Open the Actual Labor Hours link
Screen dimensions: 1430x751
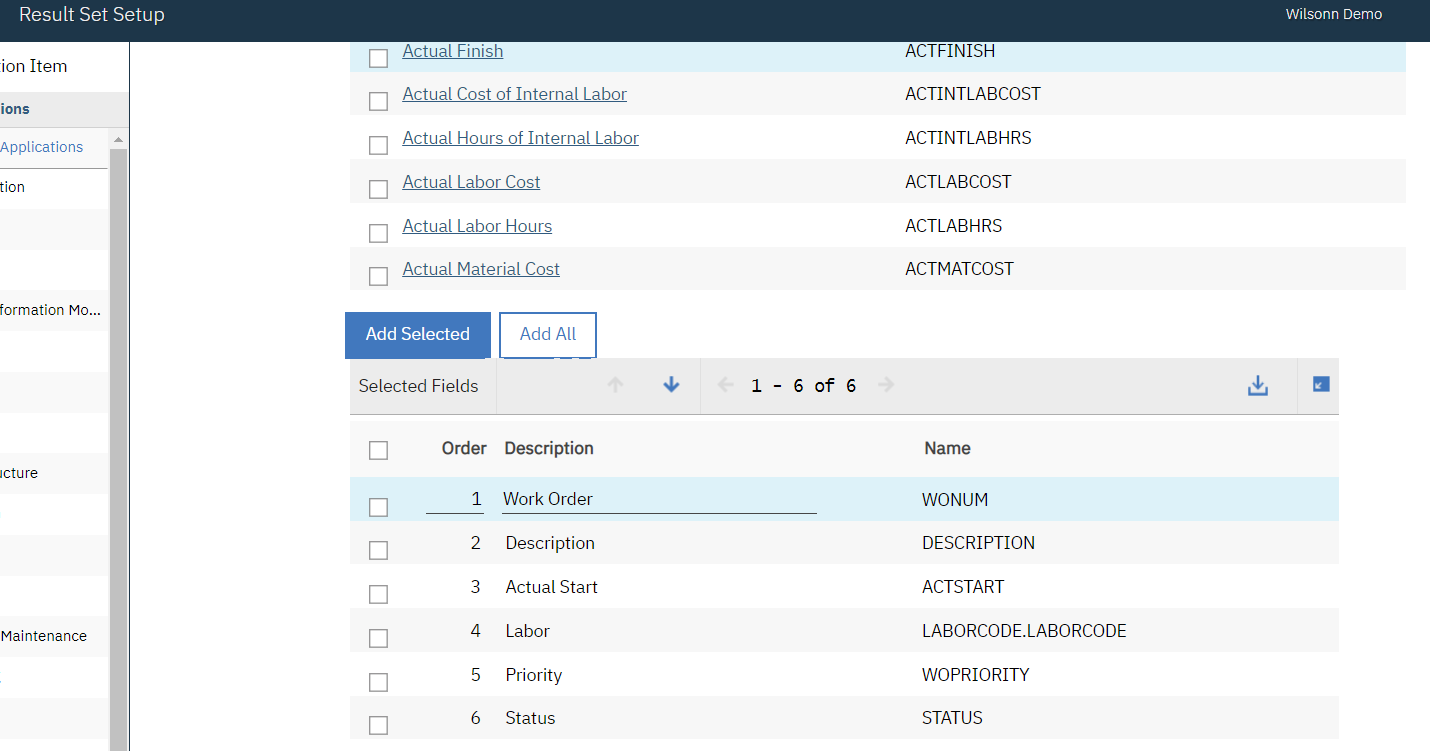(477, 225)
